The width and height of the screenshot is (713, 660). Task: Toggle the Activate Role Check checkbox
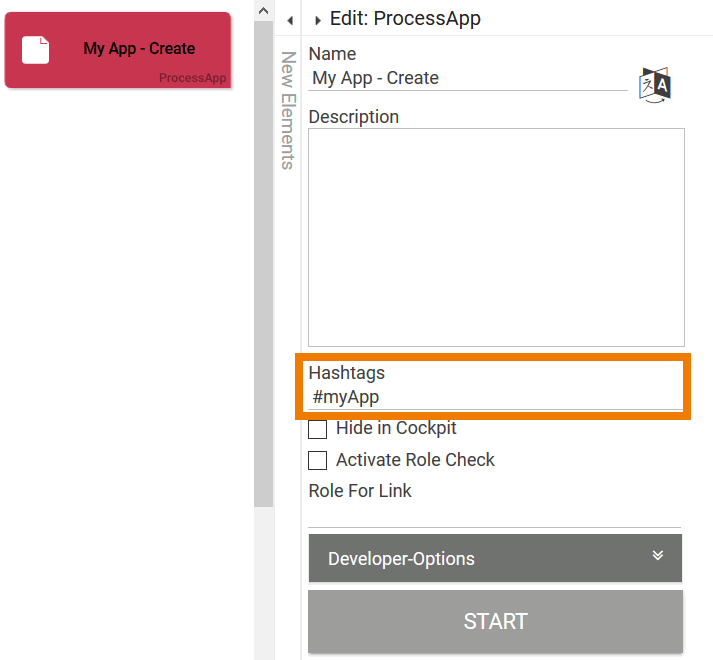coord(318,461)
